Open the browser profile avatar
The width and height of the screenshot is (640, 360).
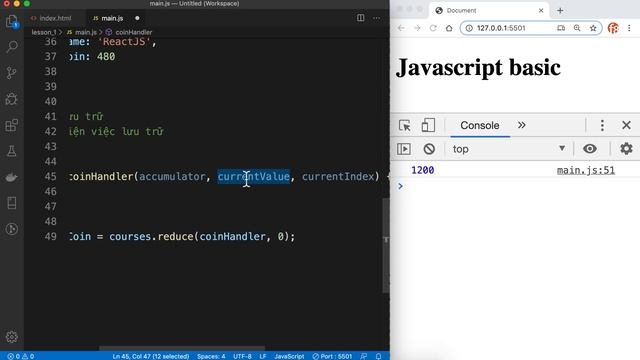(x=613, y=28)
